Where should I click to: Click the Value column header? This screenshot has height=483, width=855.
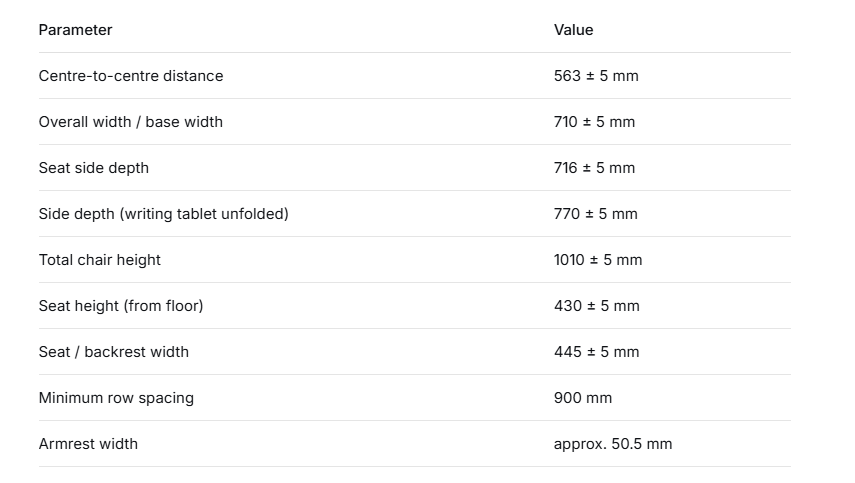pyautogui.click(x=573, y=30)
